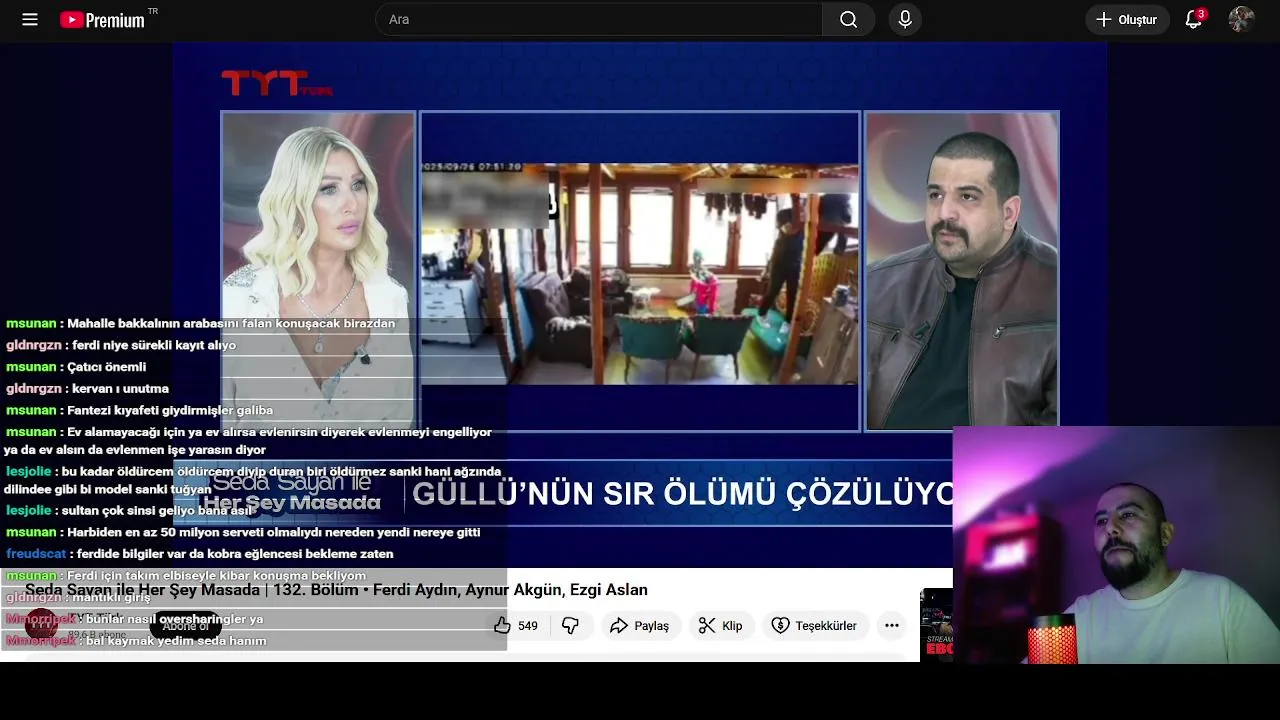
Task: Open the hamburger guide menu
Action: [30, 19]
